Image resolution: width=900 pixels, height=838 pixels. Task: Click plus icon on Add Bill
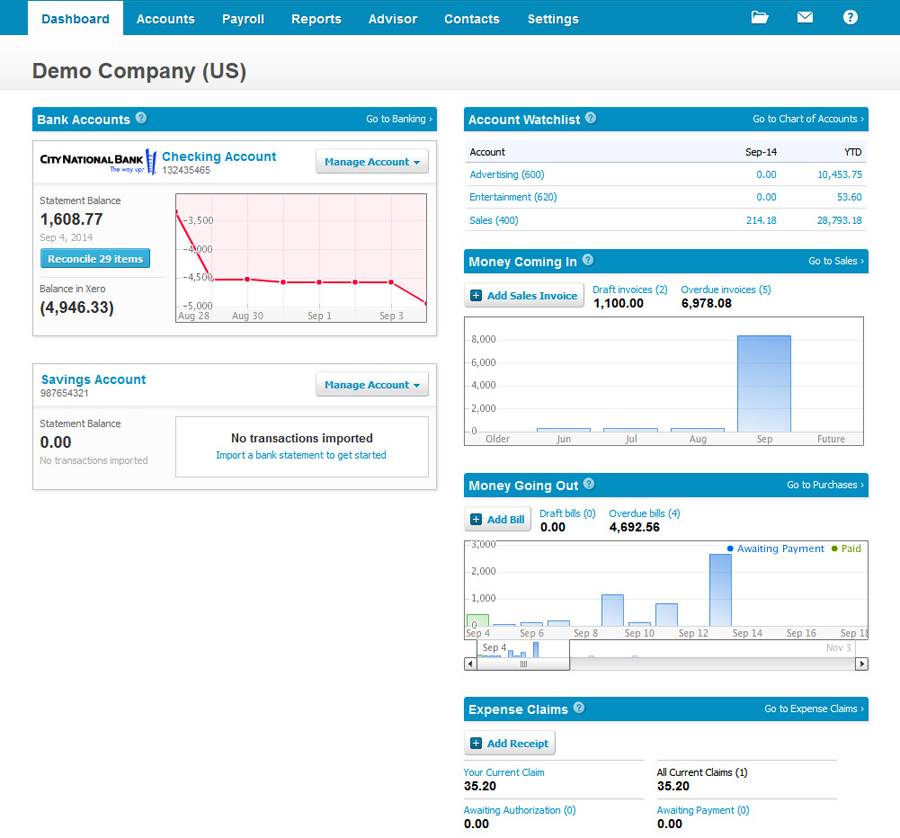click(x=476, y=519)
